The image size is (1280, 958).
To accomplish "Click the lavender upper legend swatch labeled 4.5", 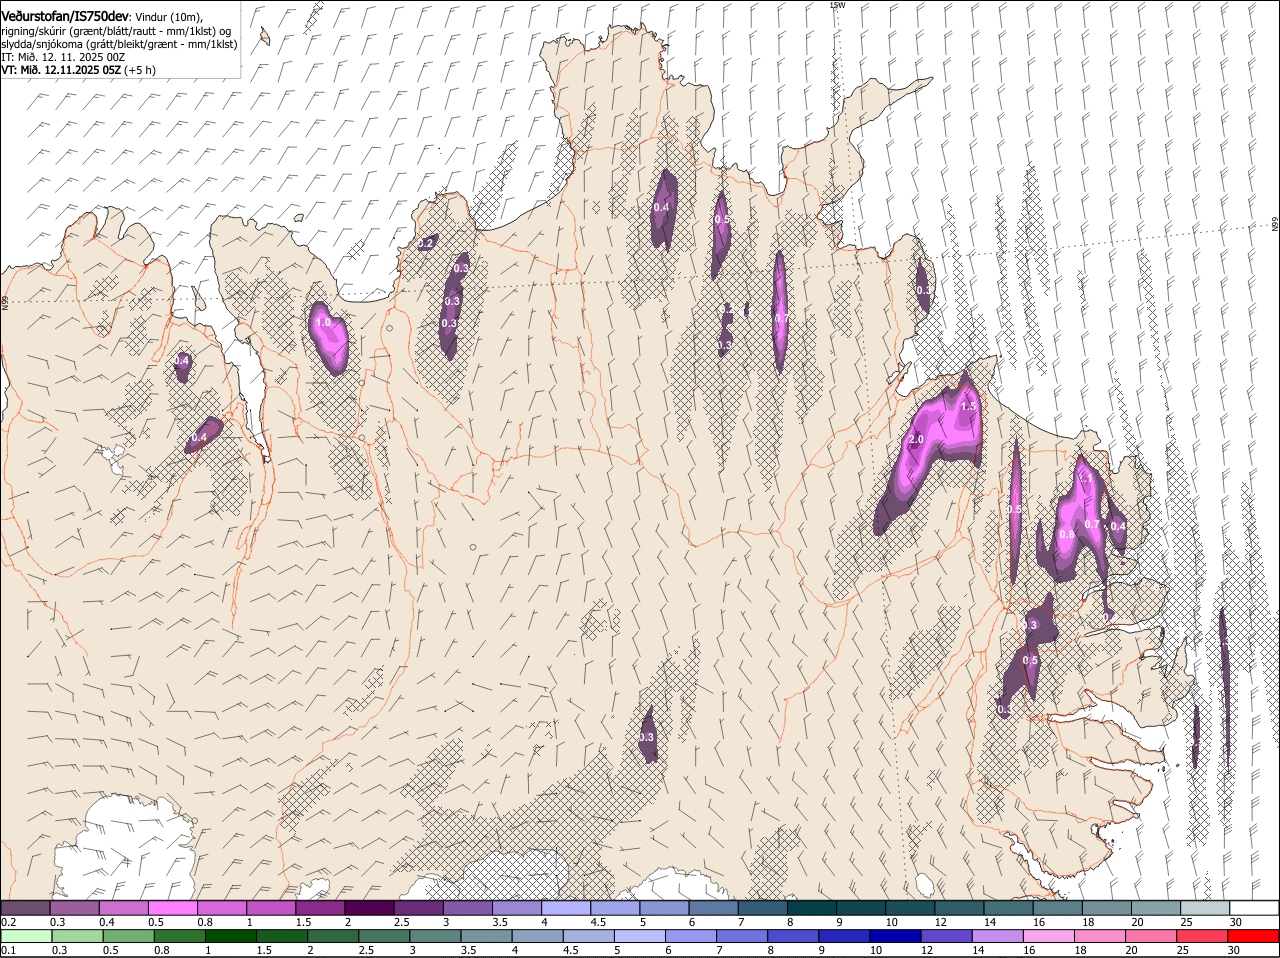I will 615,907.
